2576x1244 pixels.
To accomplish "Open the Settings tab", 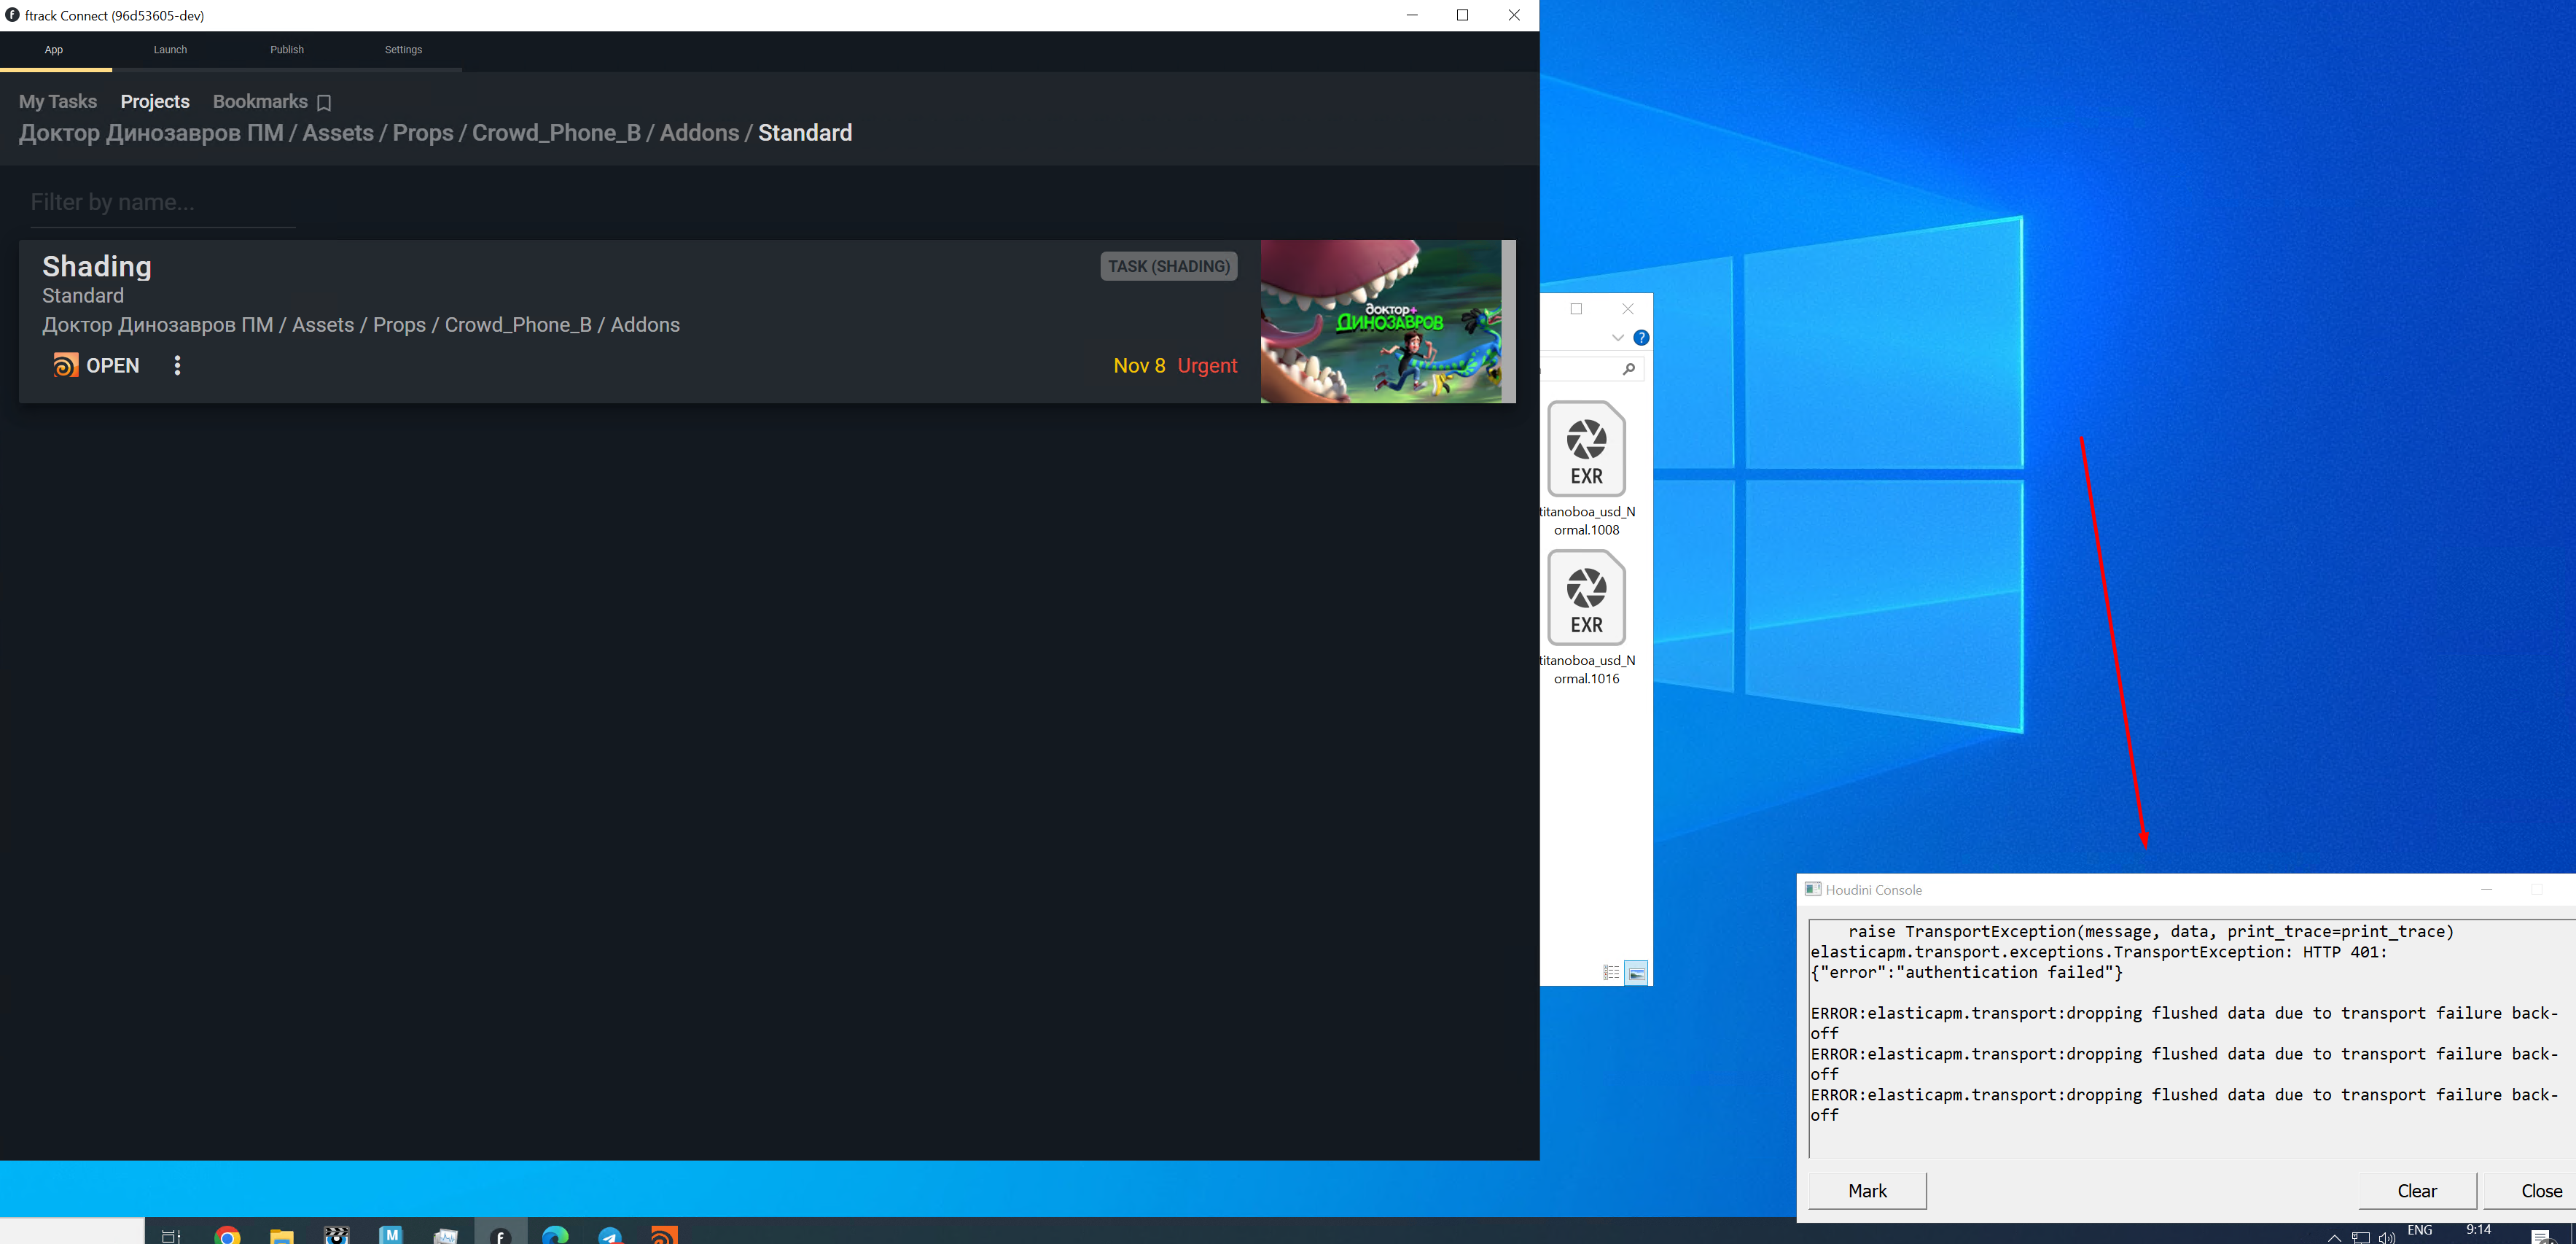I will [x=403, y=50].
